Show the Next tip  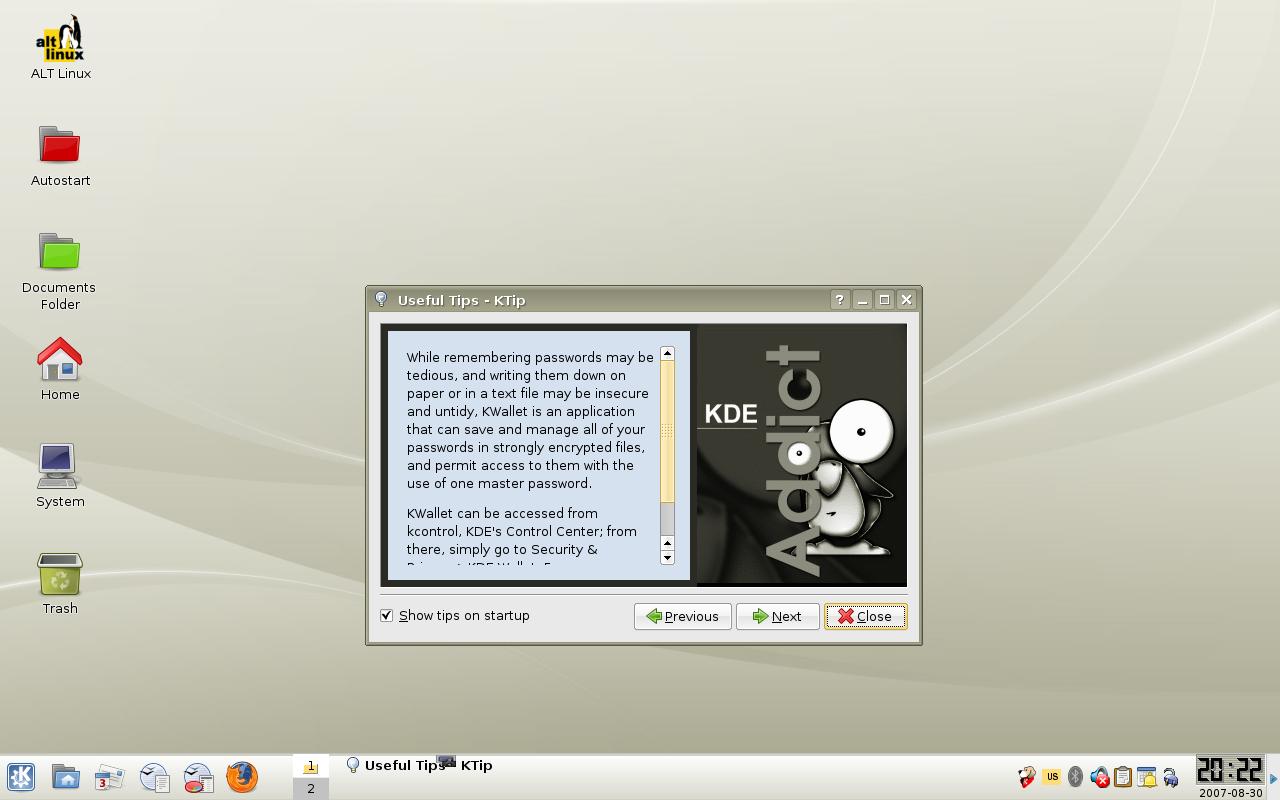(x=777, y=616)
